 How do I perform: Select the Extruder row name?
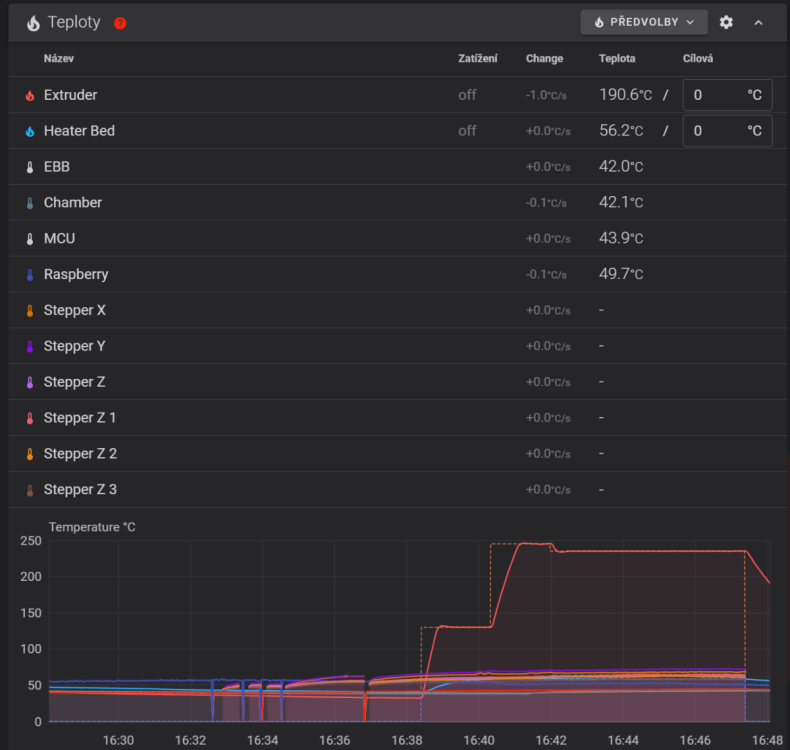pos(71,95)
